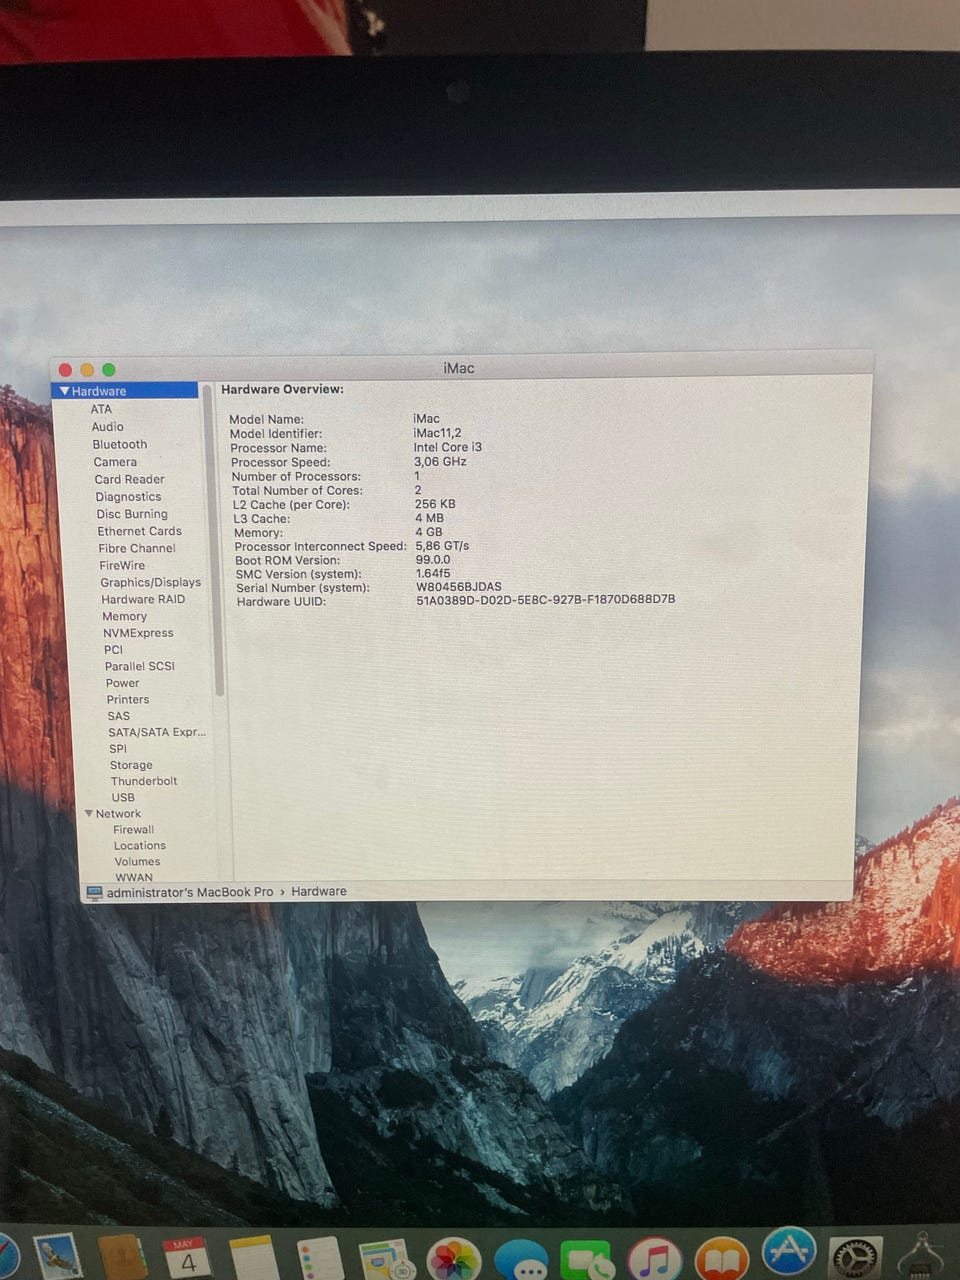
Task: Collapse the Hardware section triangle
Action: (x=65, y=391)
